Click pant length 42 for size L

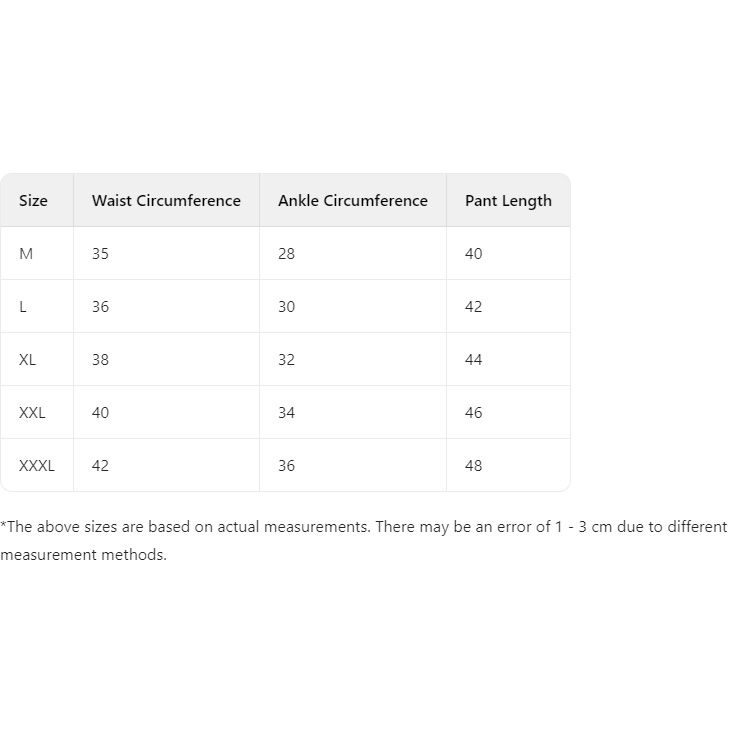[x=474, y=307]
